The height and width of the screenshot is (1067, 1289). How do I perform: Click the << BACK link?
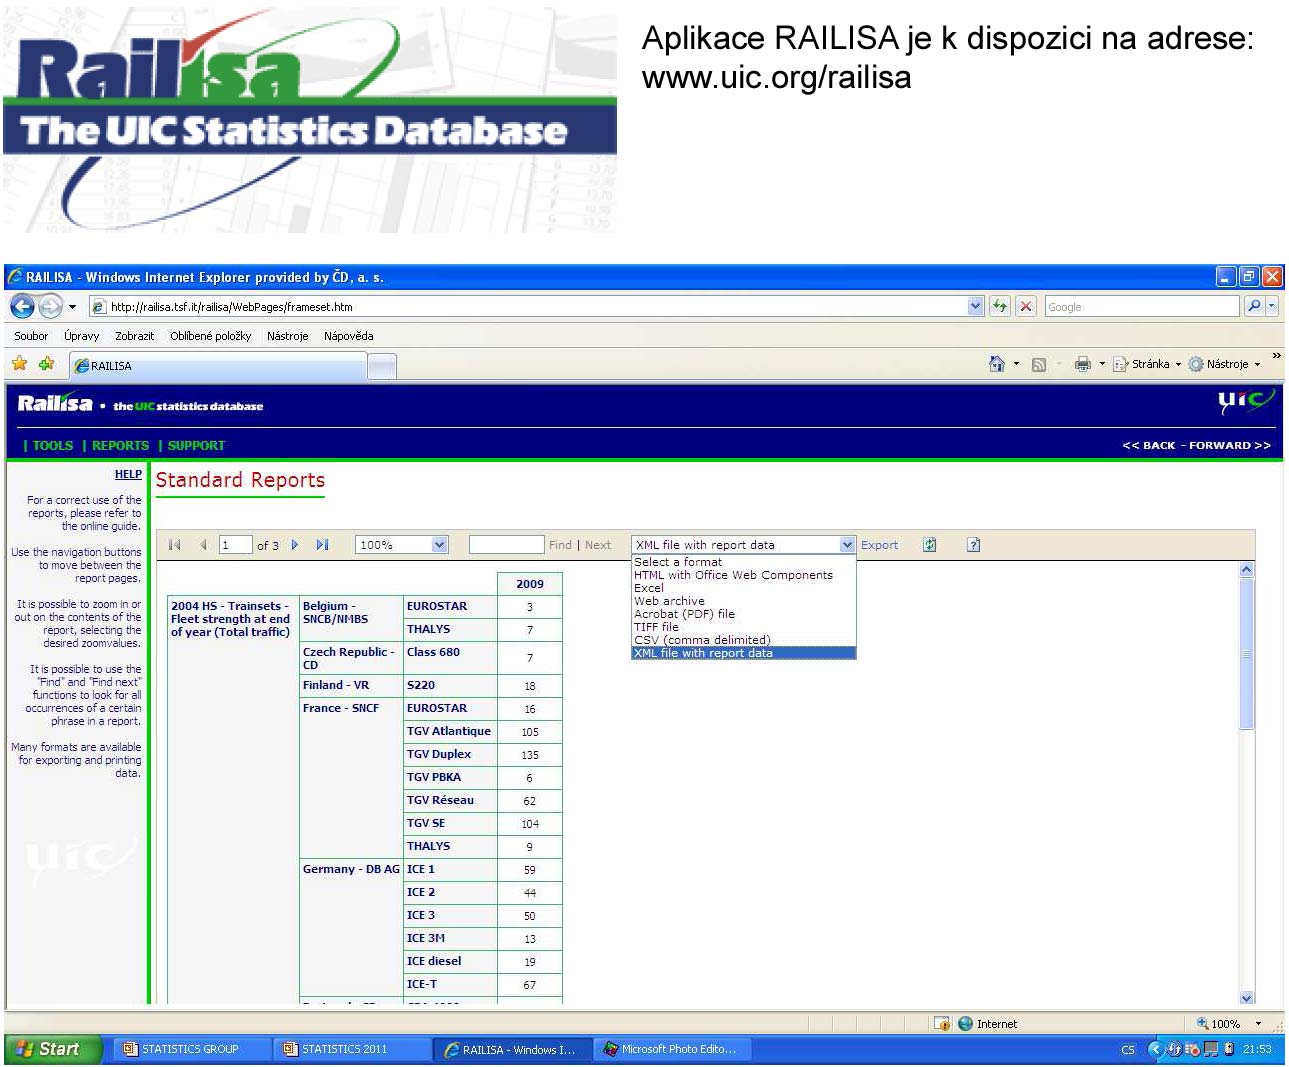pyautogui.click(x=1149, y=446)
